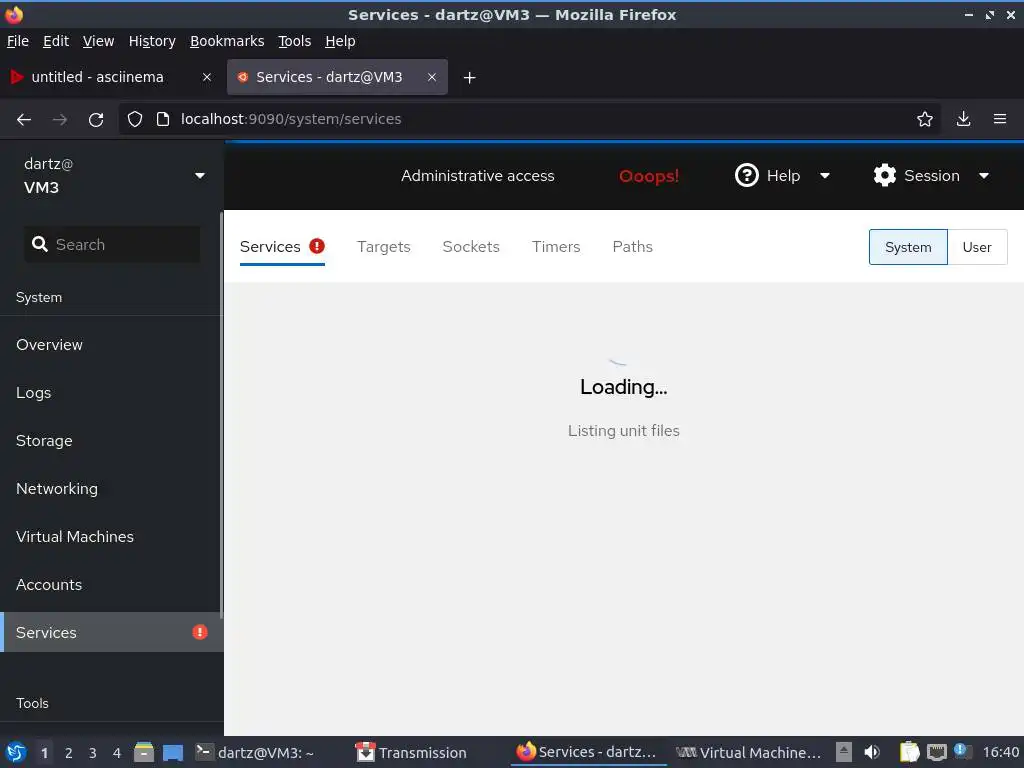Screen dimensions: 1024x768
Task: Switch to workspace 4
Action: click(117, 753)
